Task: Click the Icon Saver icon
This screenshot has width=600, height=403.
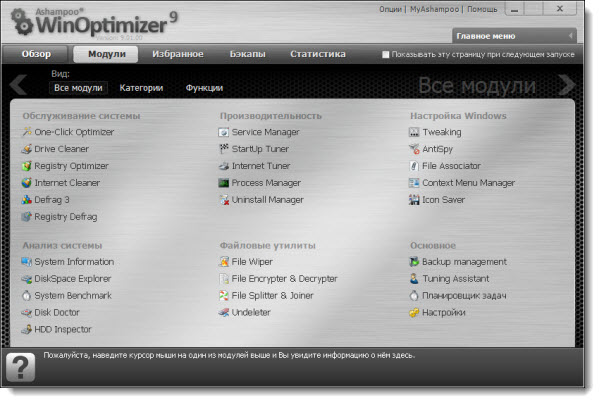Action: coord(414,199)
